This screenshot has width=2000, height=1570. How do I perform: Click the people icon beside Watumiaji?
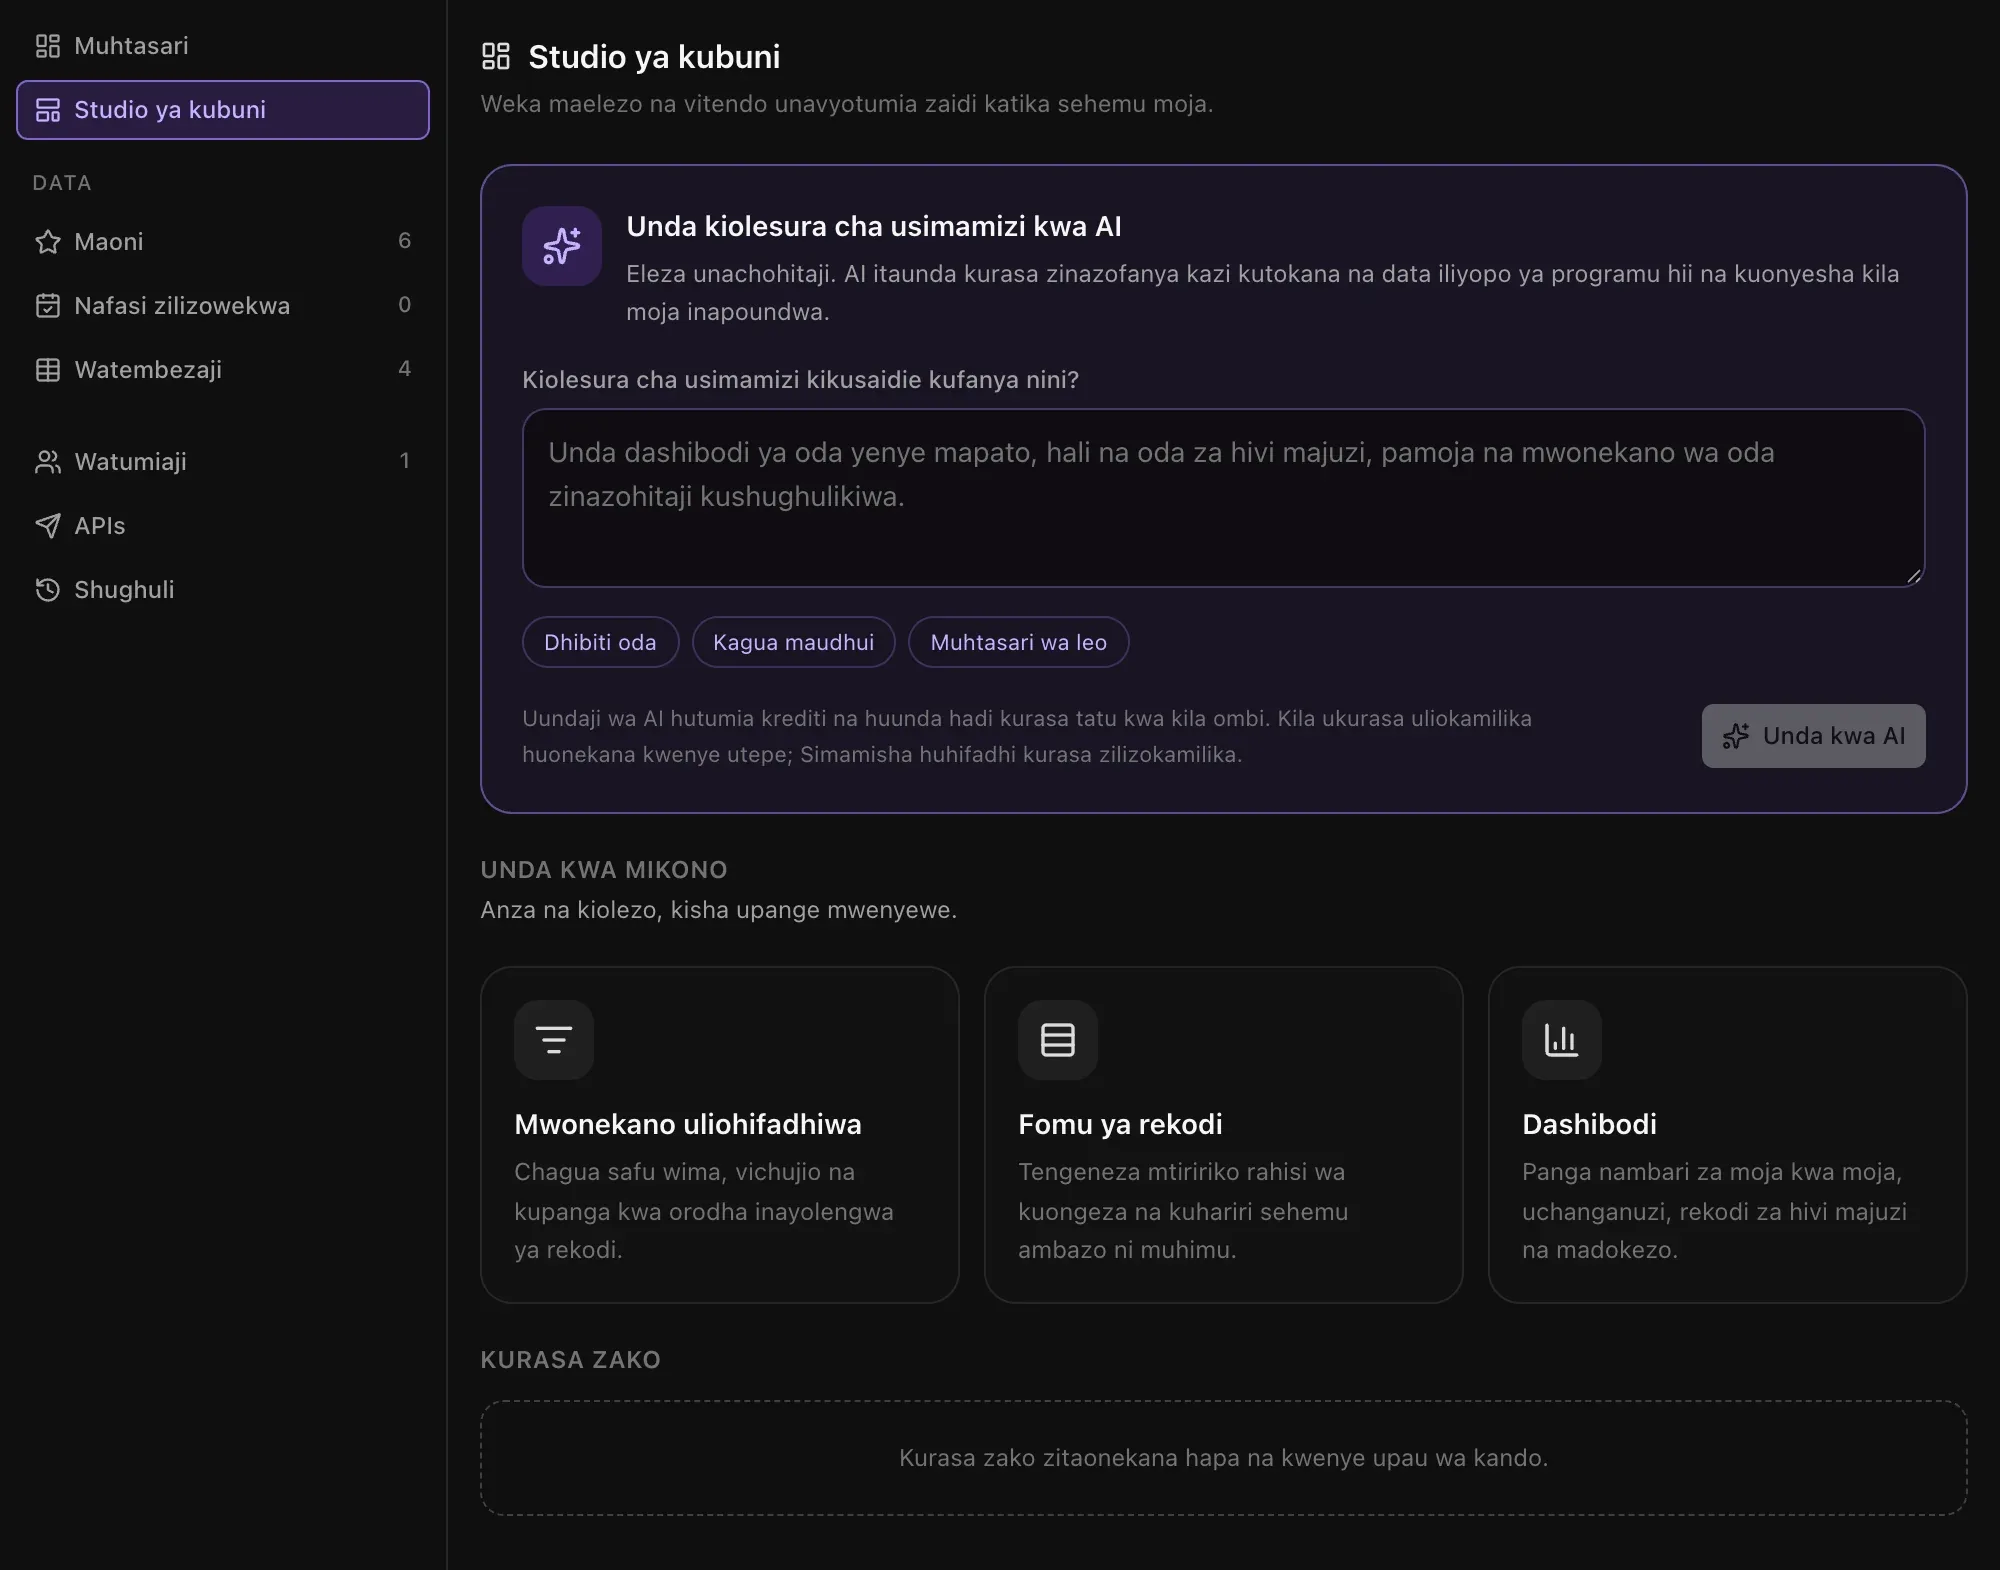click(x=48, y=462)
